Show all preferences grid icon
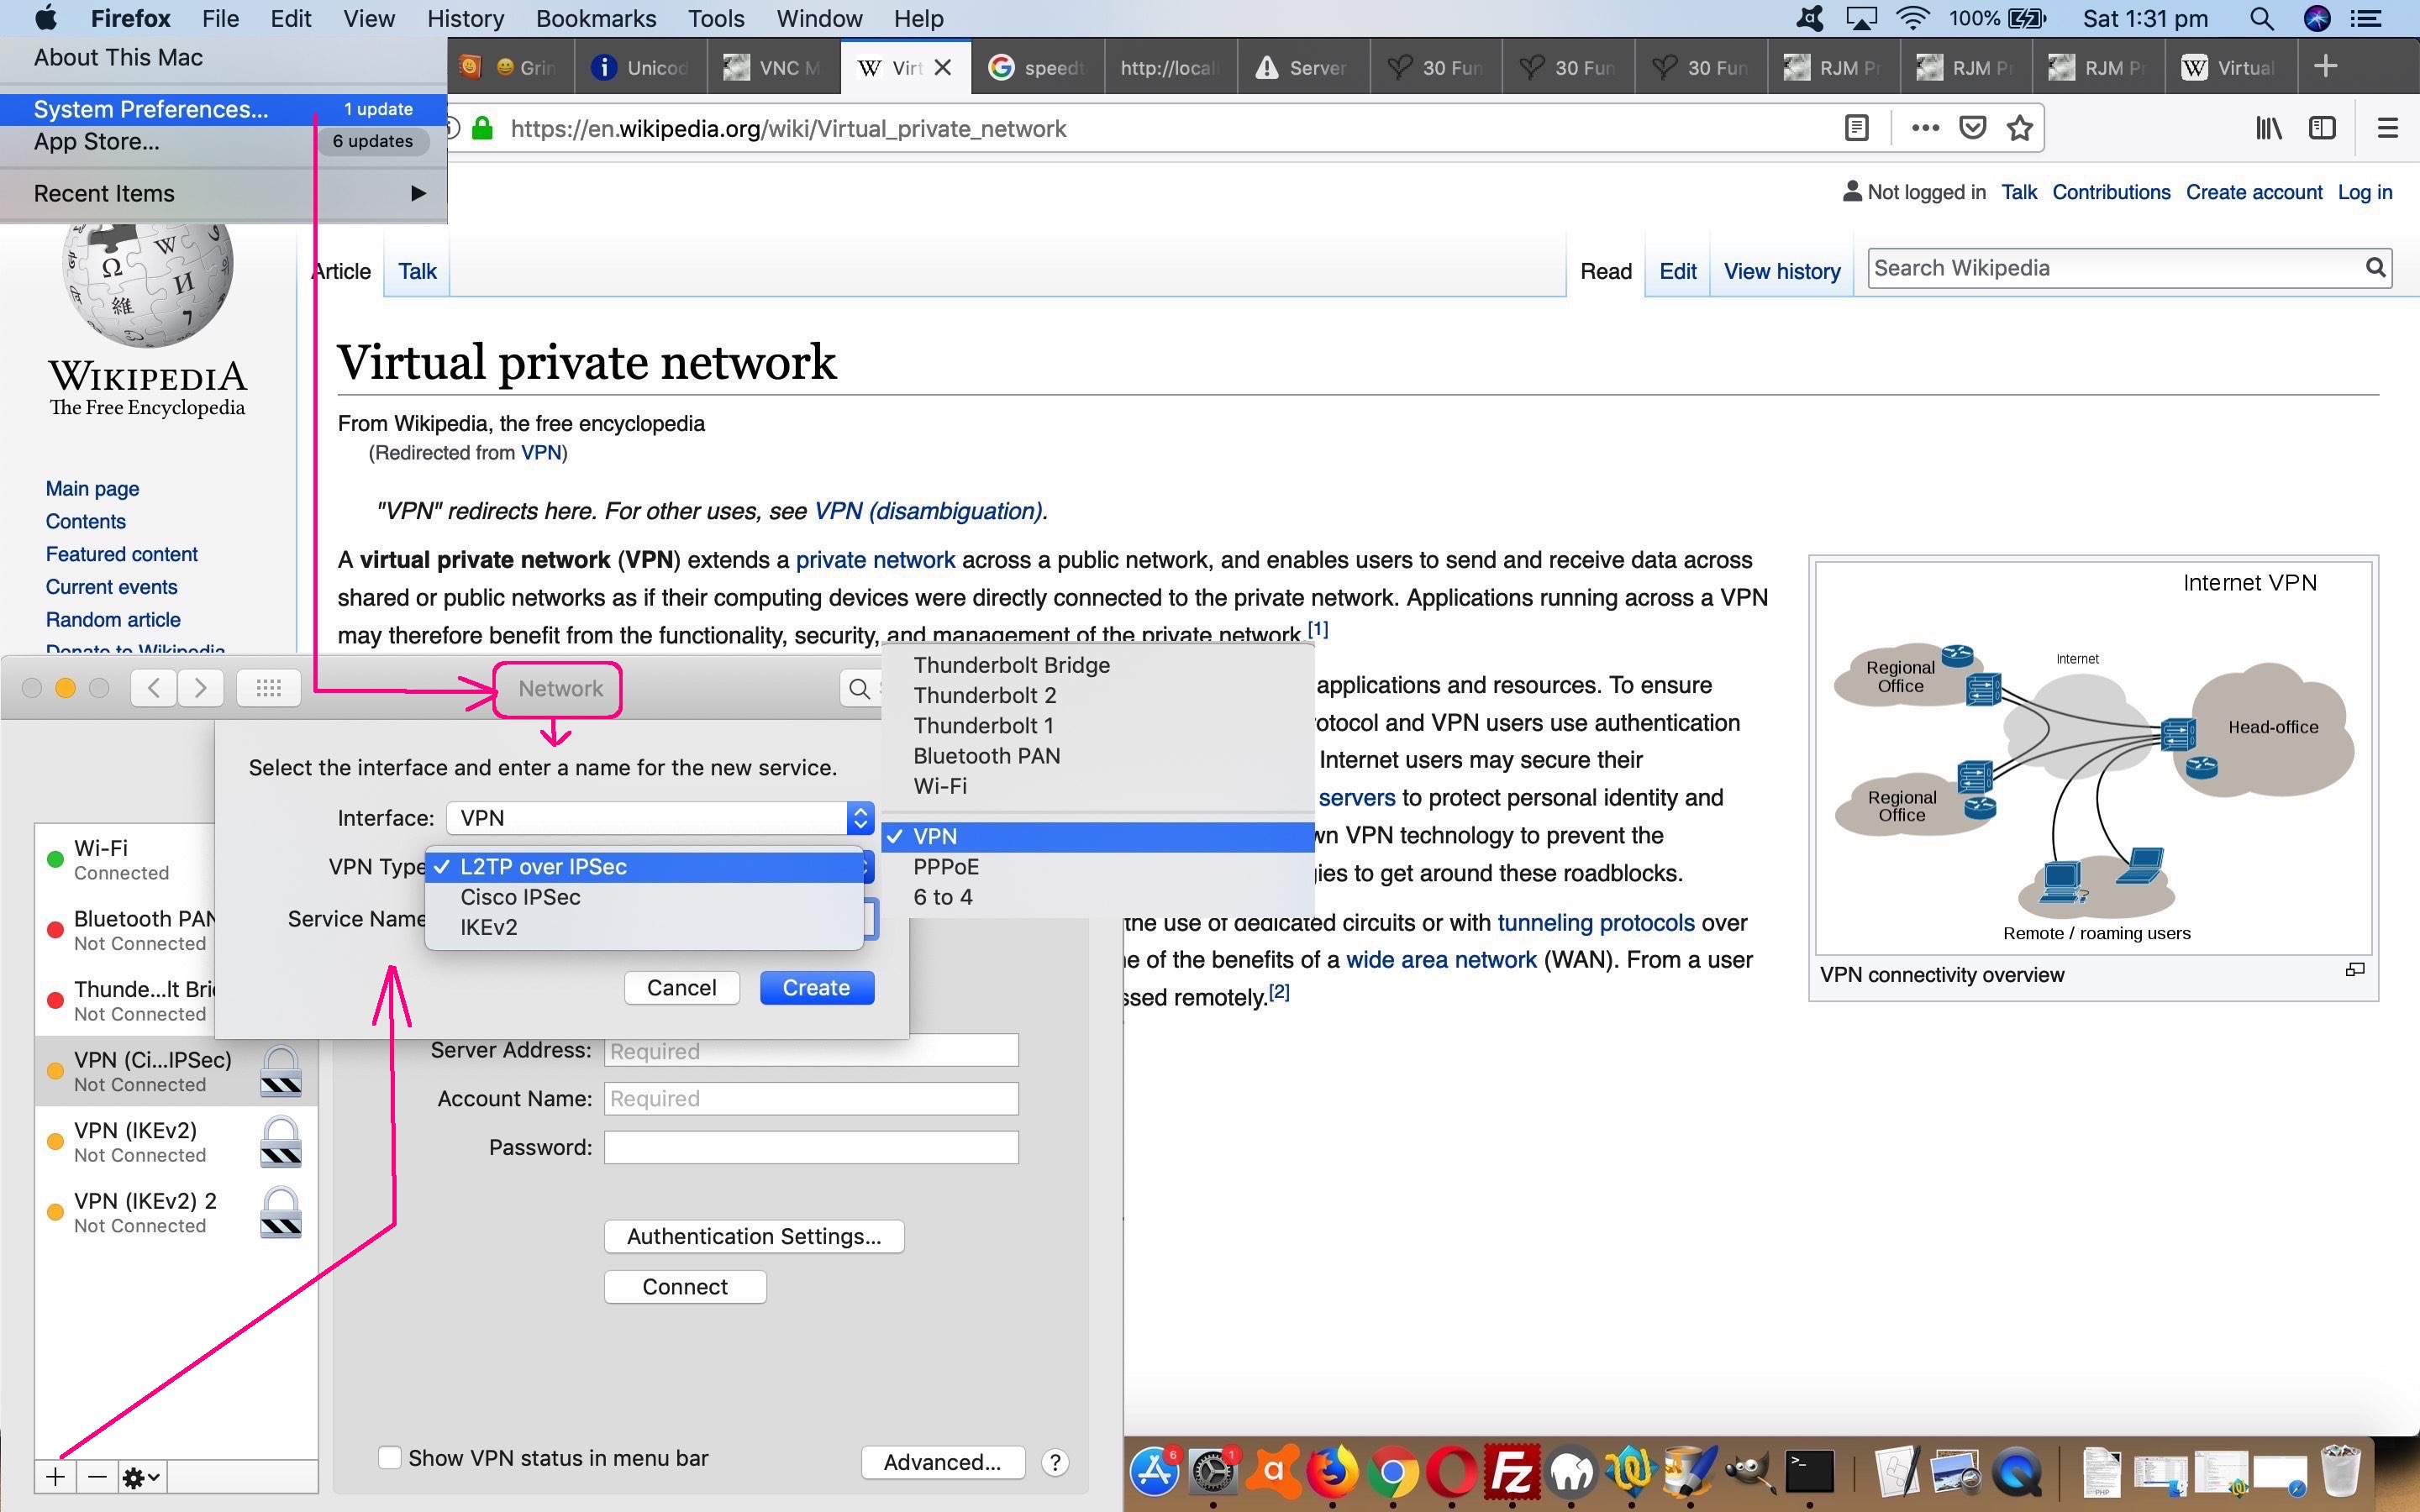Image resolution: width=2420 pixels, height=1512 pixels. 268,688
